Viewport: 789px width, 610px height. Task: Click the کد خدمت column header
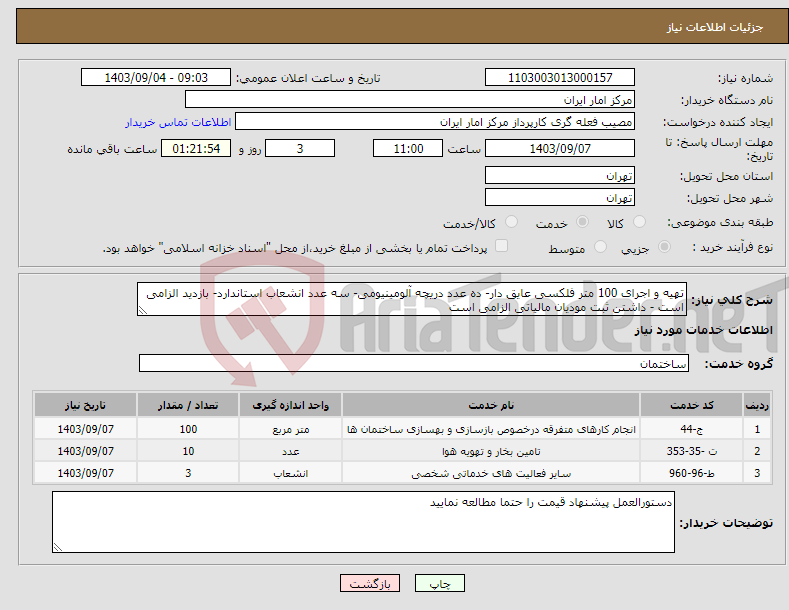(x=691, y=405)
